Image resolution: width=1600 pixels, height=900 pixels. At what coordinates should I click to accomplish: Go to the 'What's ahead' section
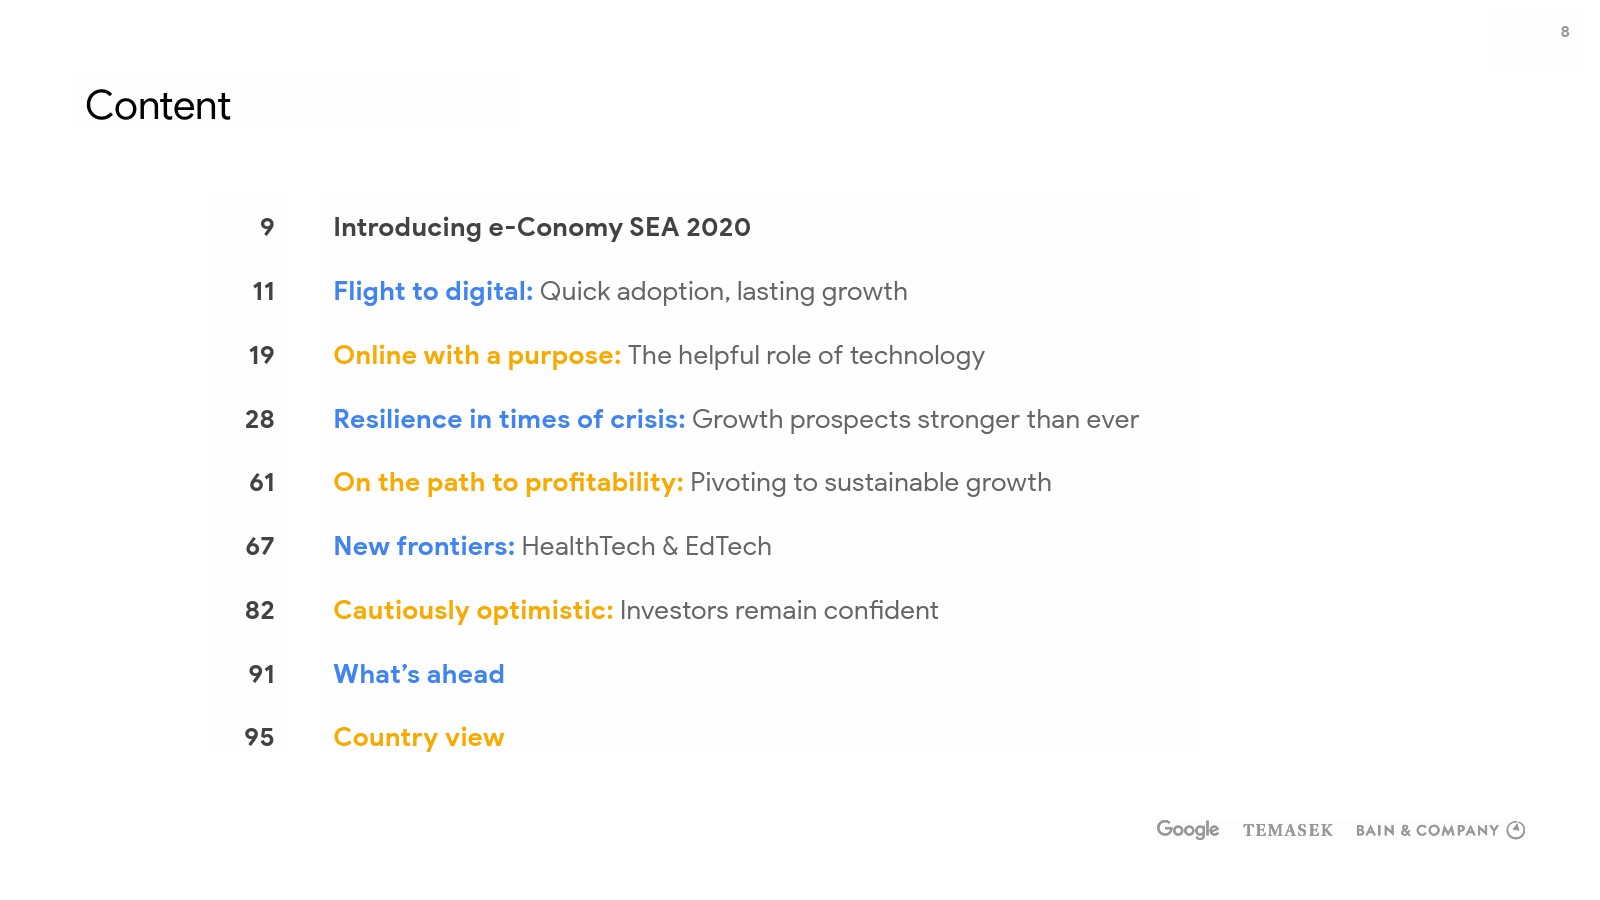[418, 674]
